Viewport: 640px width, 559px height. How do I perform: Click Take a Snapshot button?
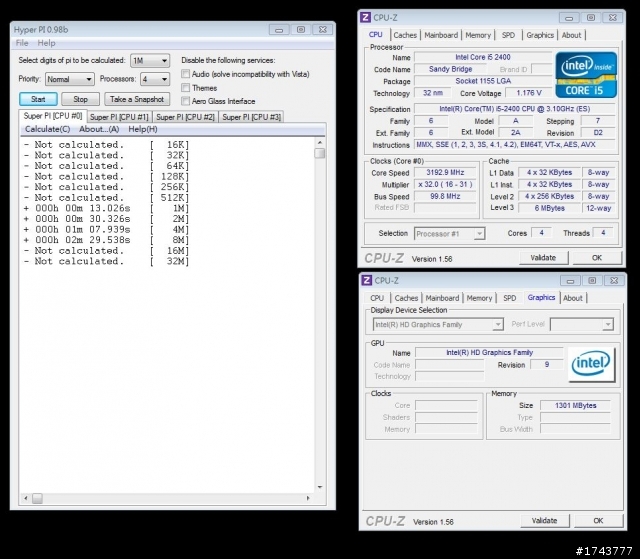coord(137,99)
